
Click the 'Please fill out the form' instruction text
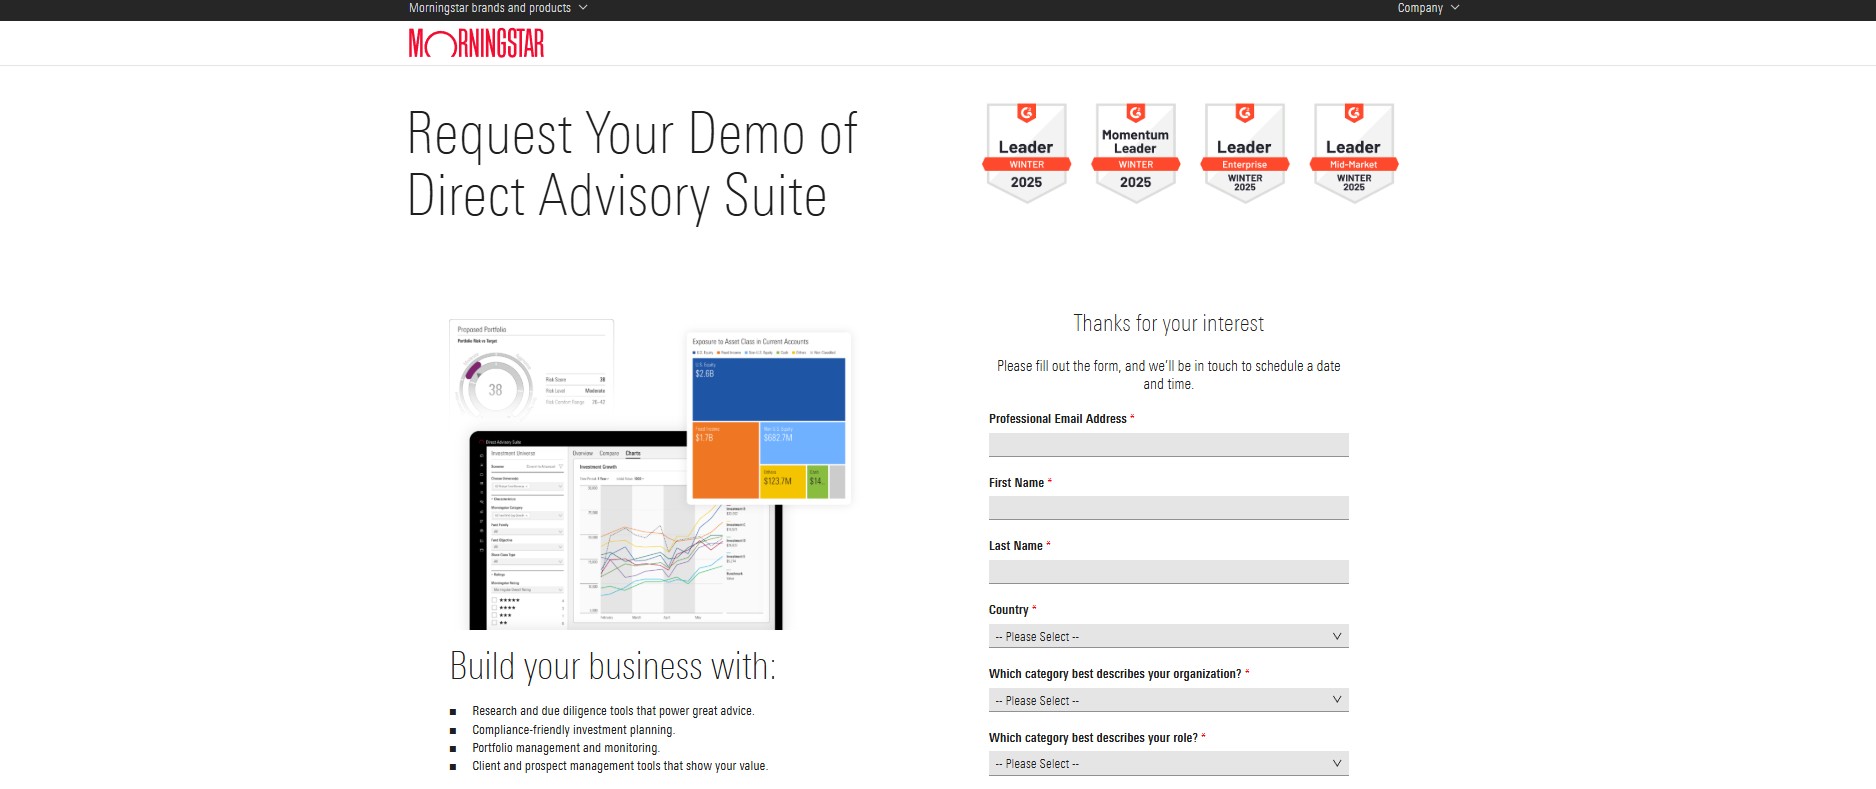1168,375
